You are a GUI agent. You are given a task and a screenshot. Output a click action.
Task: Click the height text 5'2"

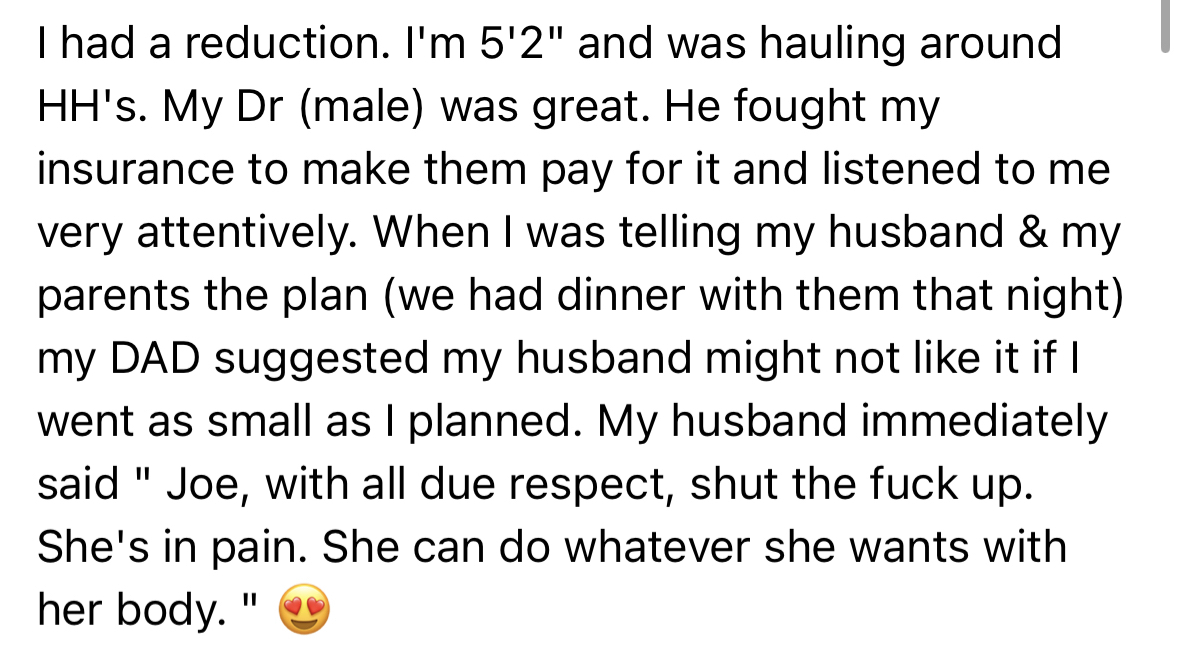534,44
